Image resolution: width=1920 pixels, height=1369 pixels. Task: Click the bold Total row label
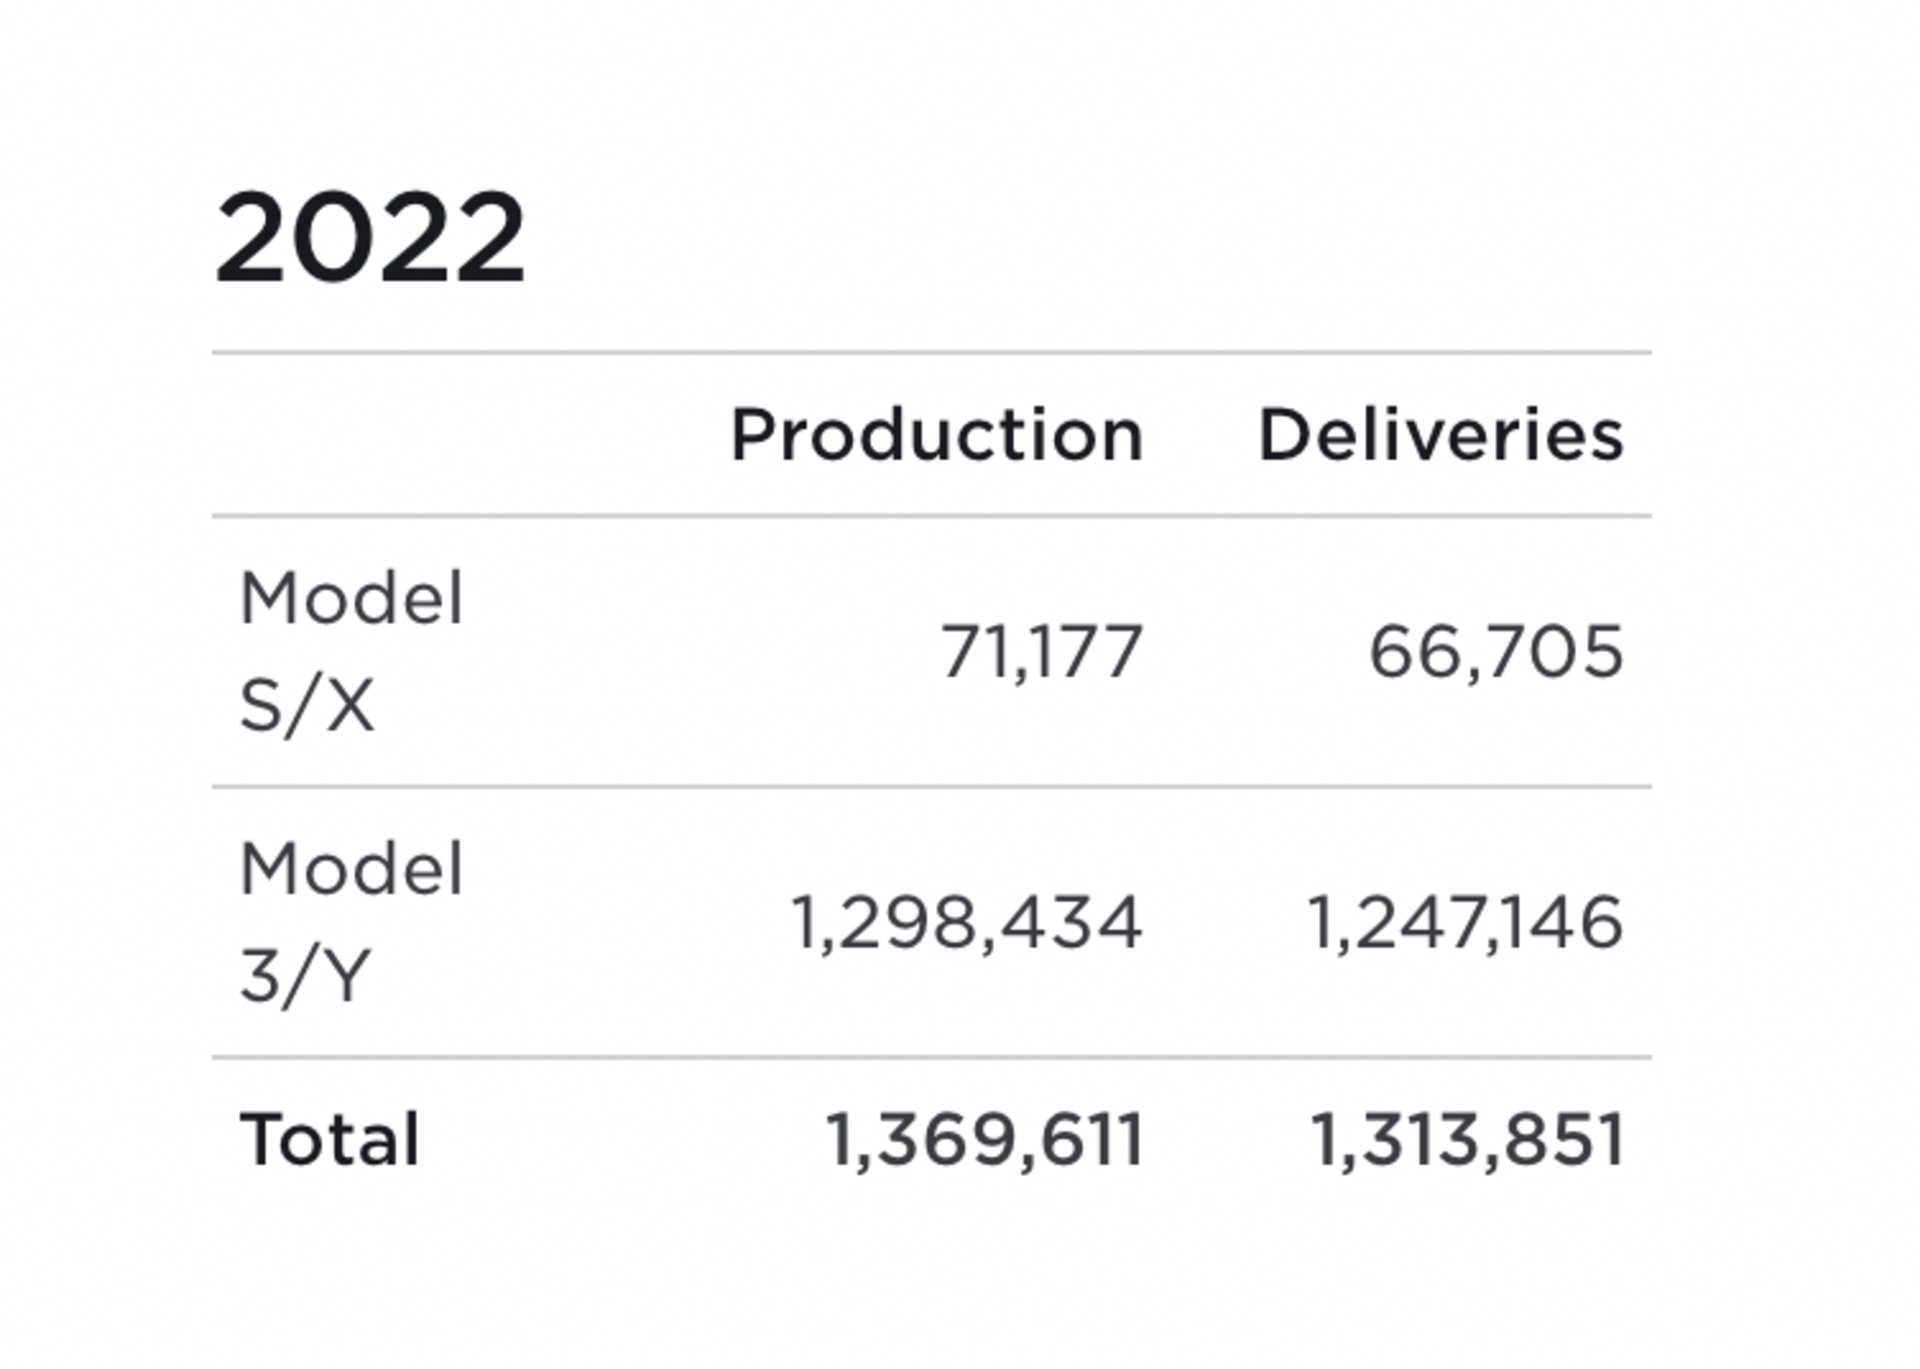(330, 1140)
